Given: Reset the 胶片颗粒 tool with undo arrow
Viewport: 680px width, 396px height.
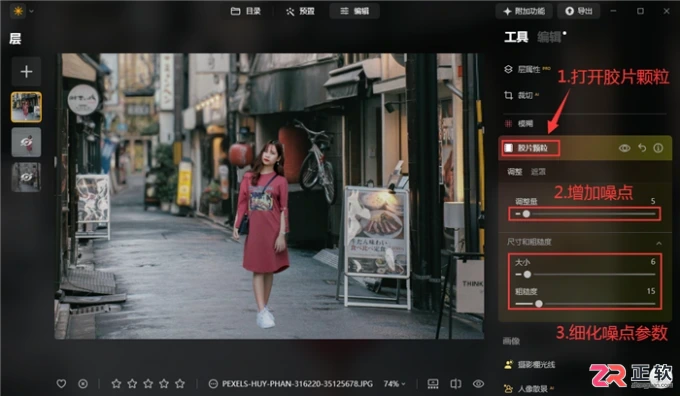Looking at the screenshot, I should 642,148.
